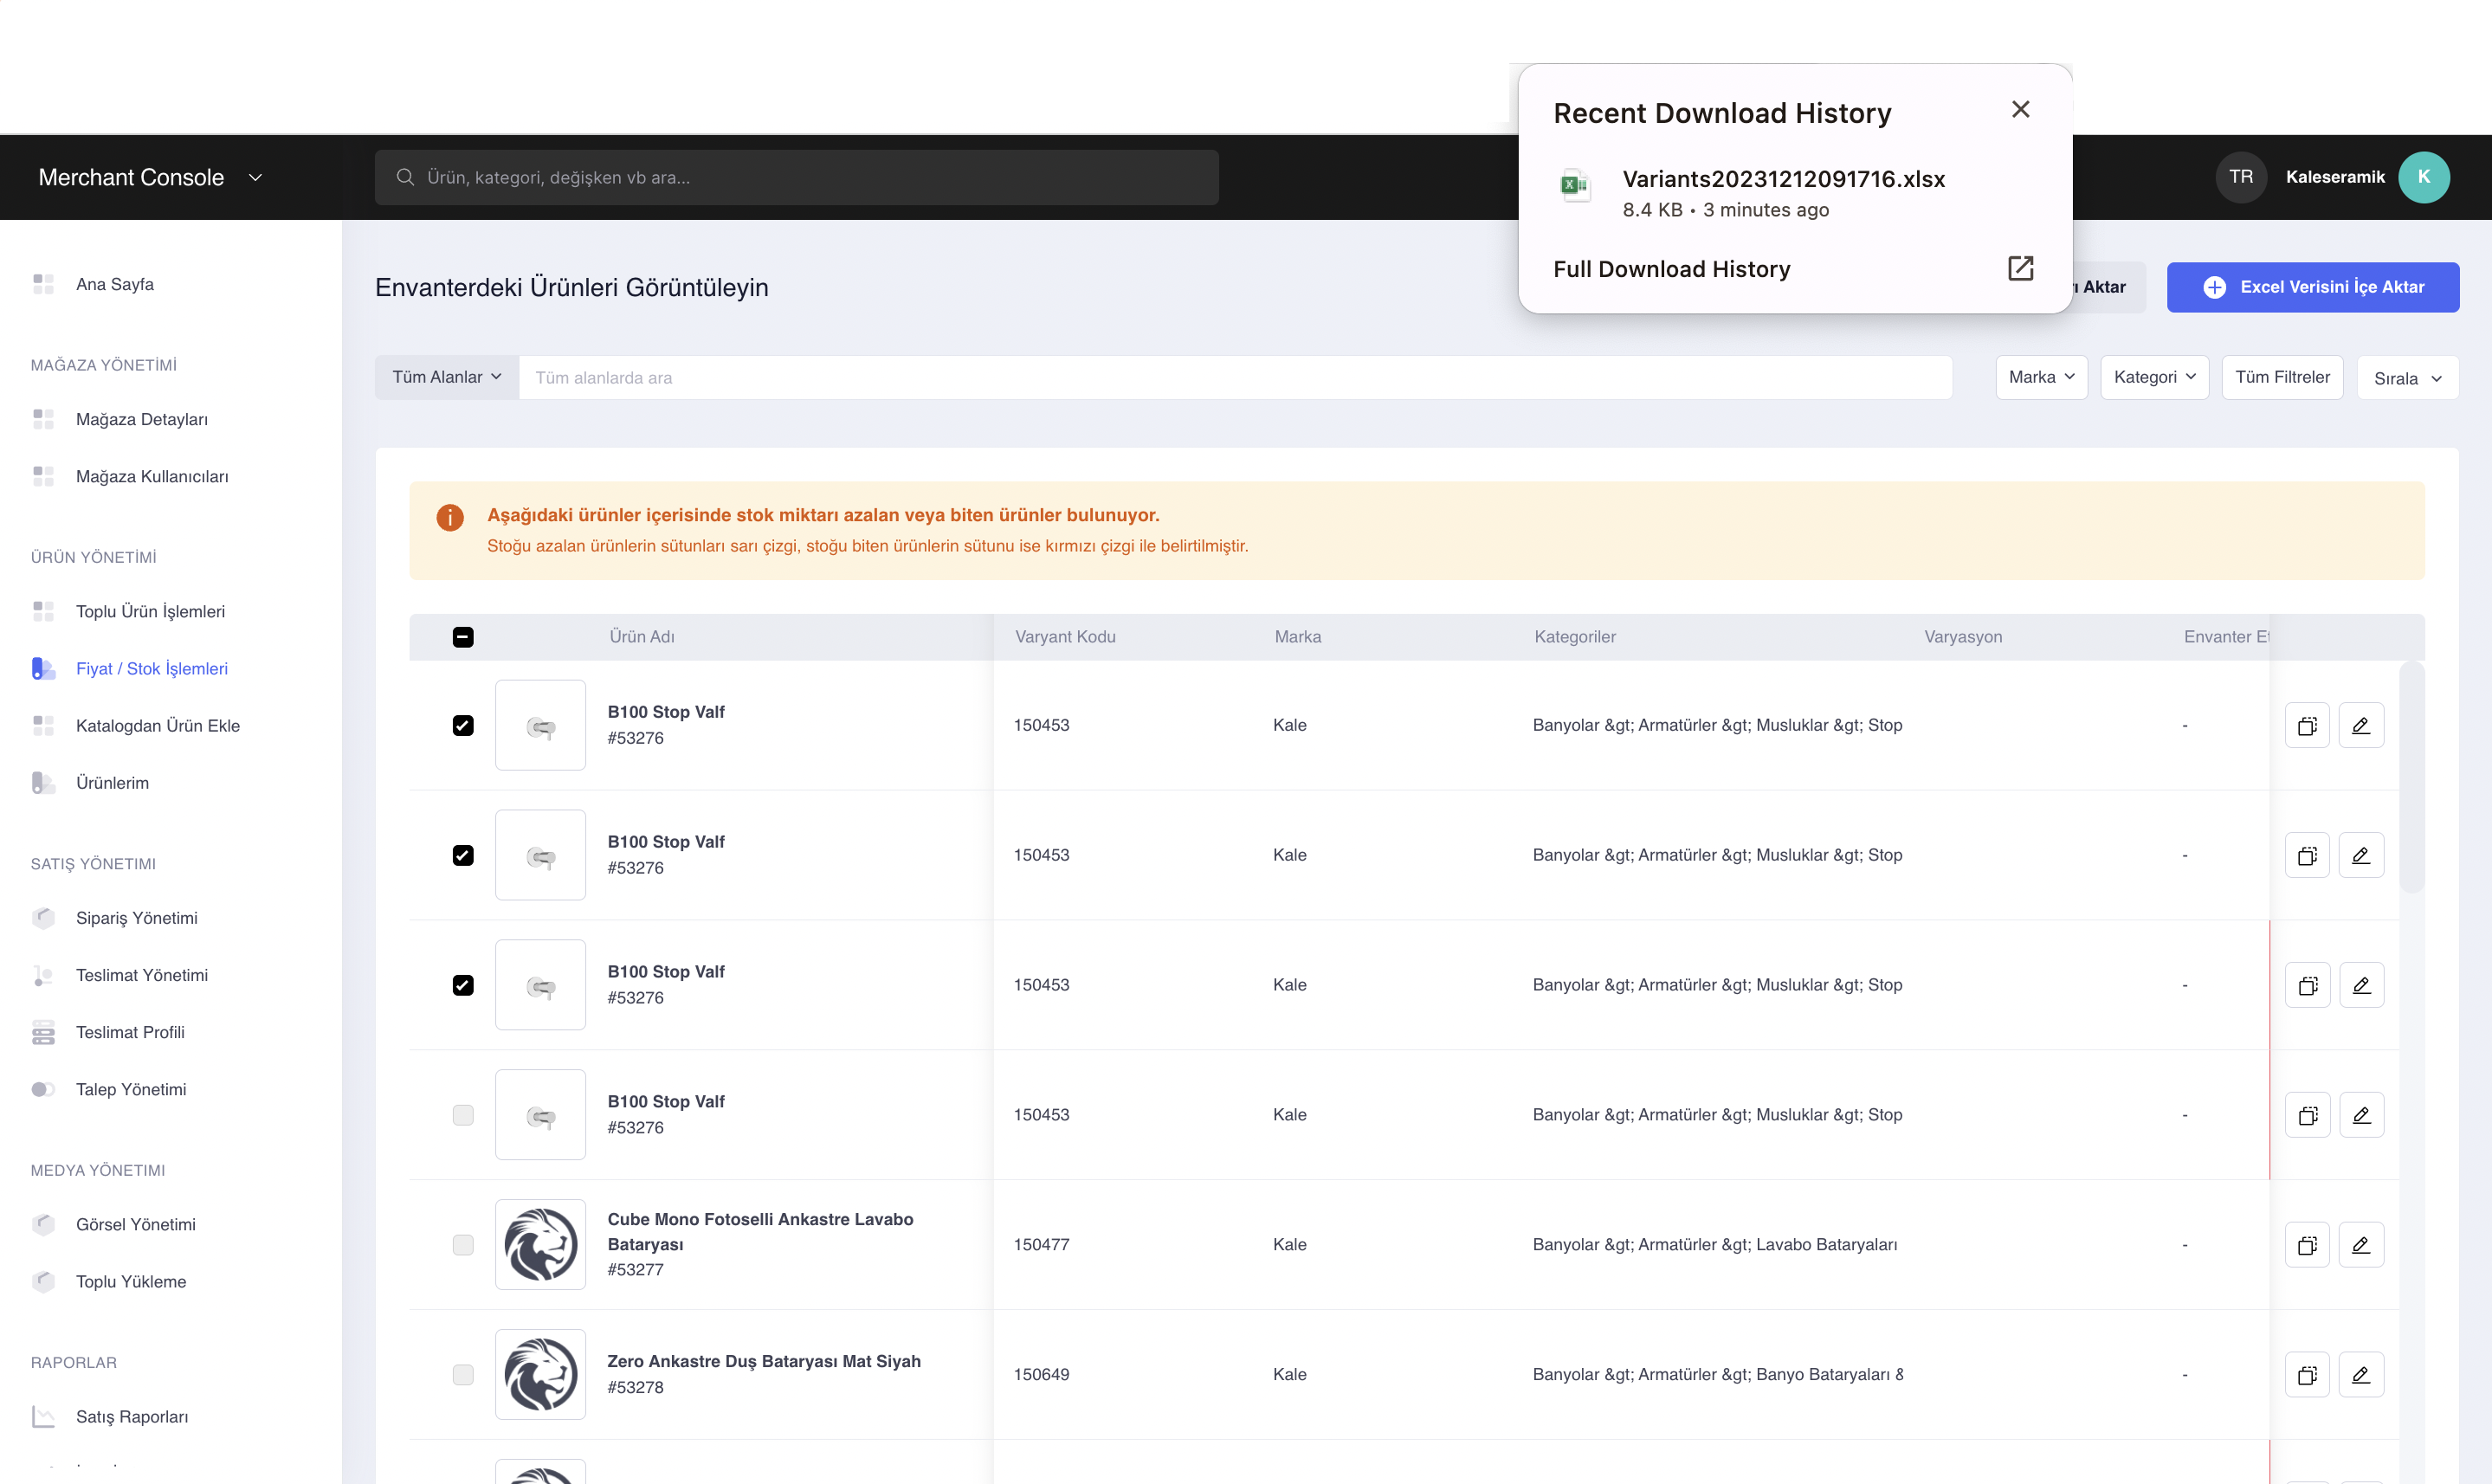2492x1484 pixels.
Task: Uncheck the third B100 Stop Valf row checkbox
Action: click(463, 985)
